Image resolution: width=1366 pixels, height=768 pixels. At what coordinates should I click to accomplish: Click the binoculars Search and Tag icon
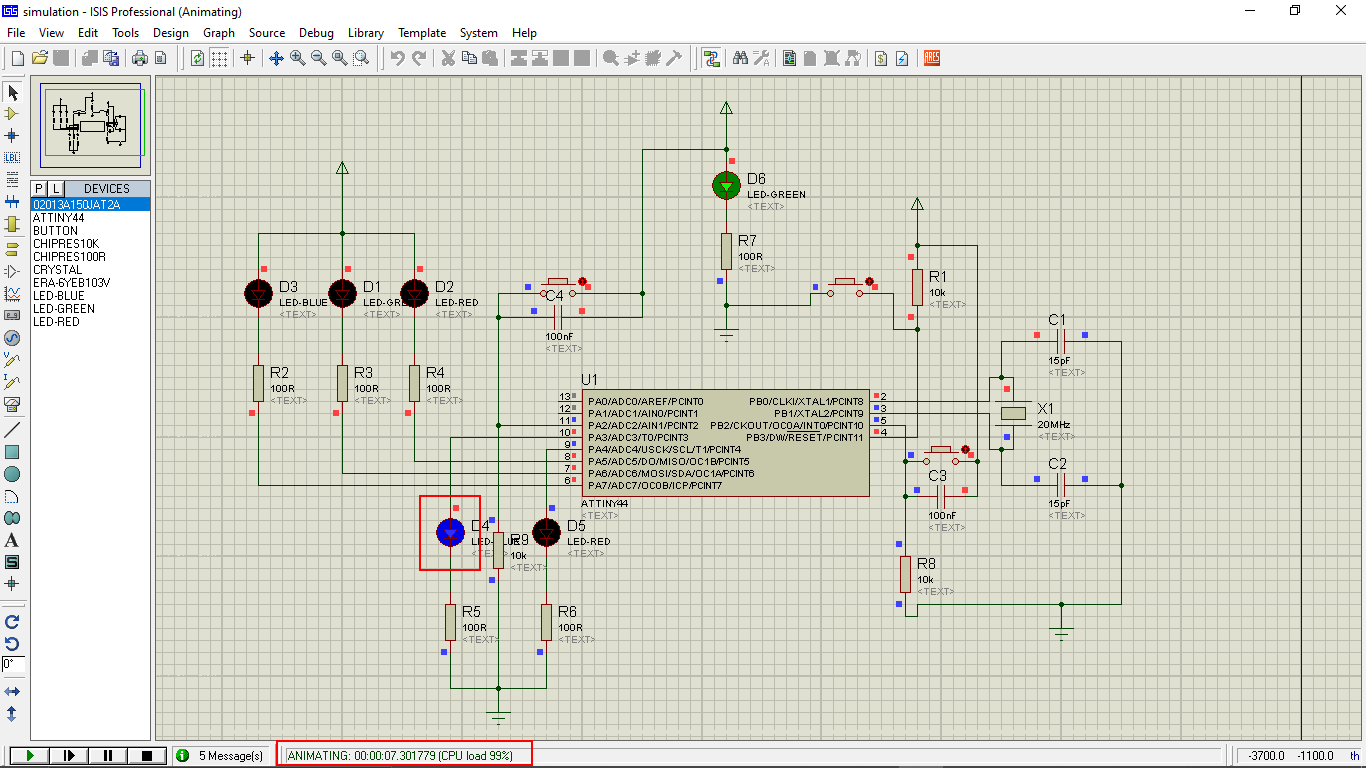(740, 58)
